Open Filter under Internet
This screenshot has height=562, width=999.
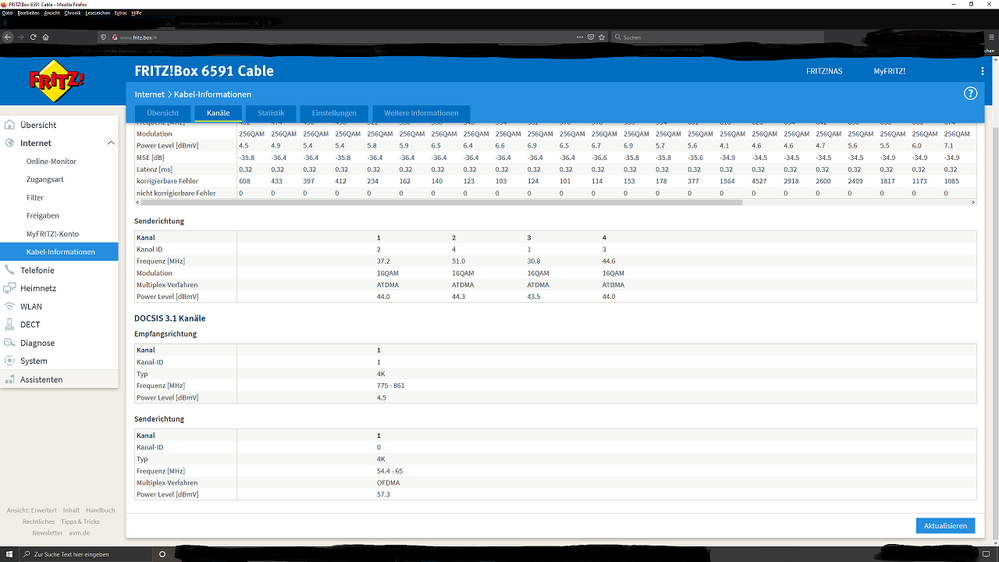(35, 198)
